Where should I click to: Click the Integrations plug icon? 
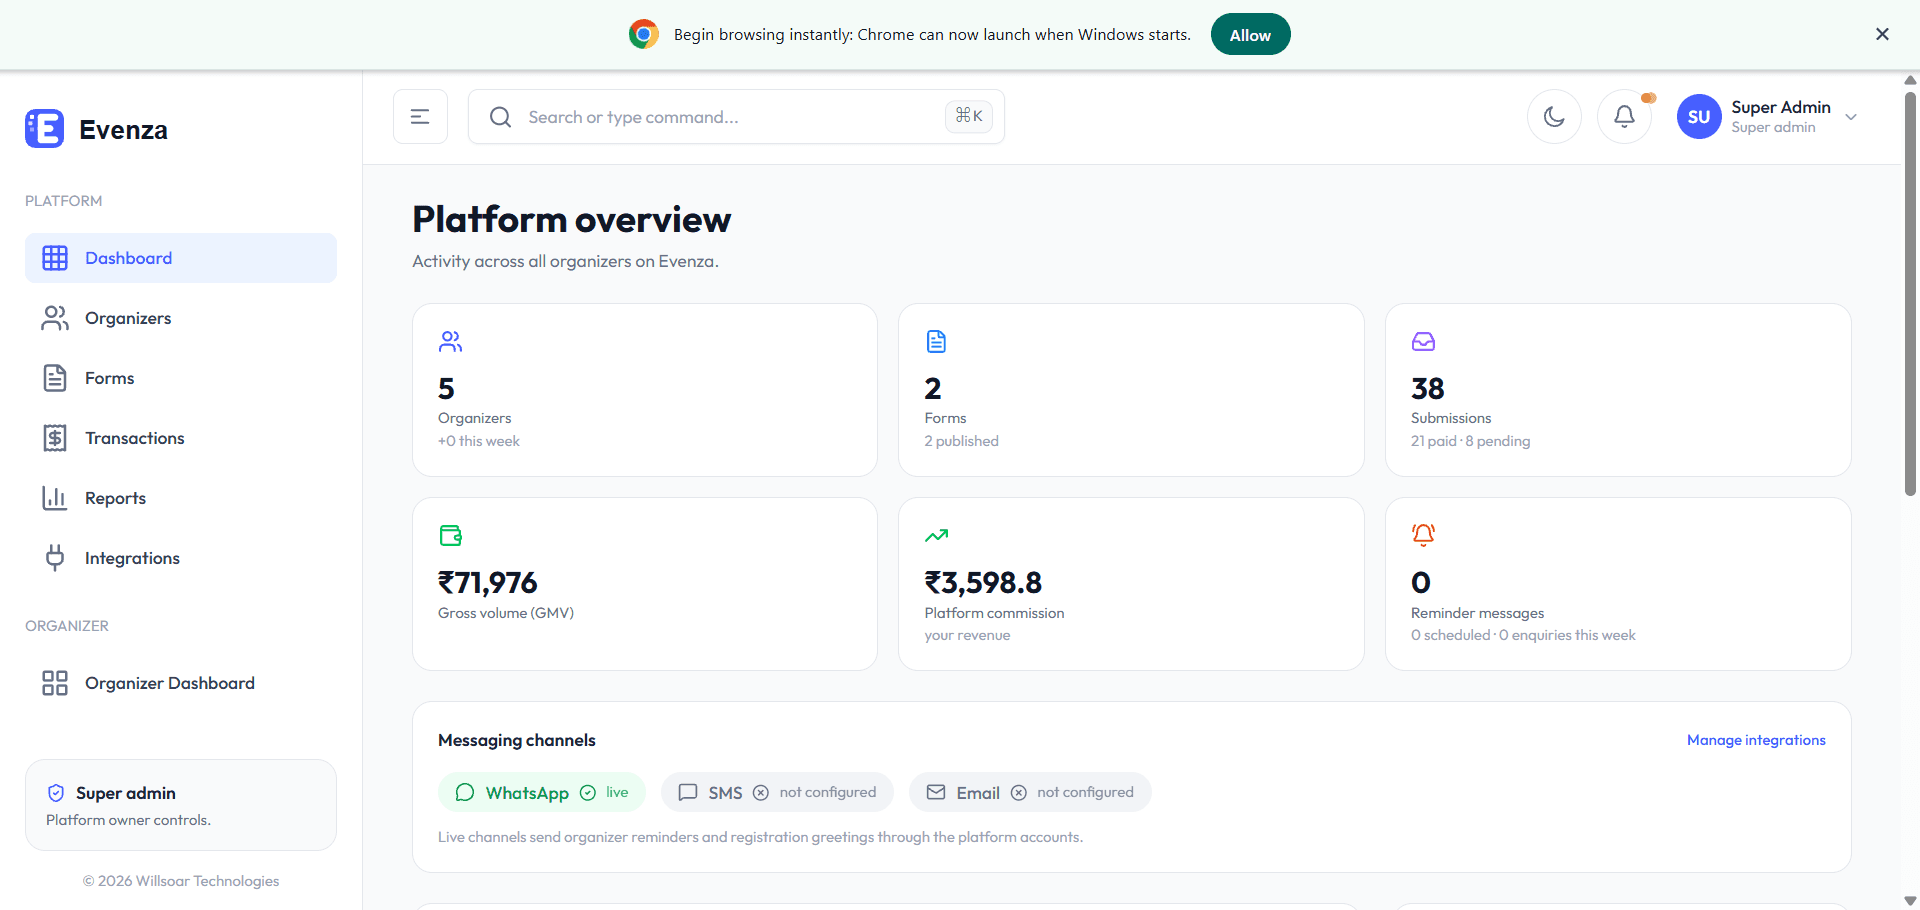coord(55,558)
